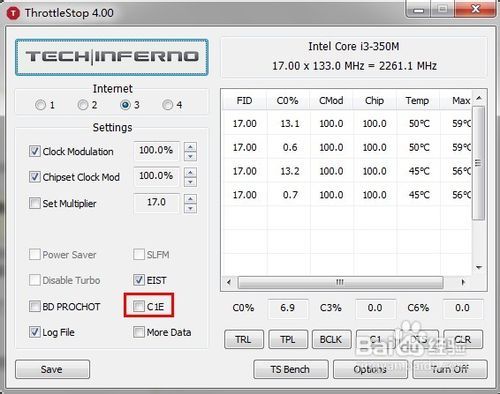
Task: Click the C0% column header
Action: pyautogui.click(x=288, y=101)
